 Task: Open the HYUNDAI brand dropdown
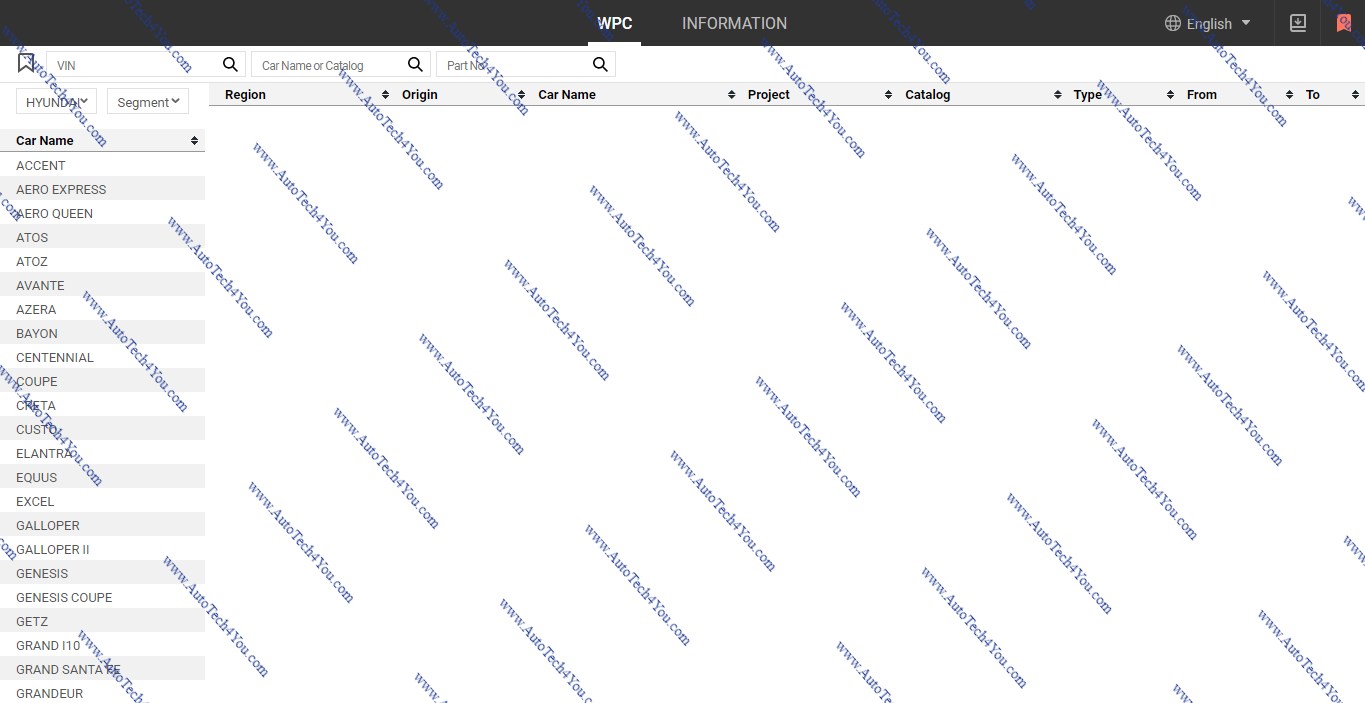click(57, 102)
